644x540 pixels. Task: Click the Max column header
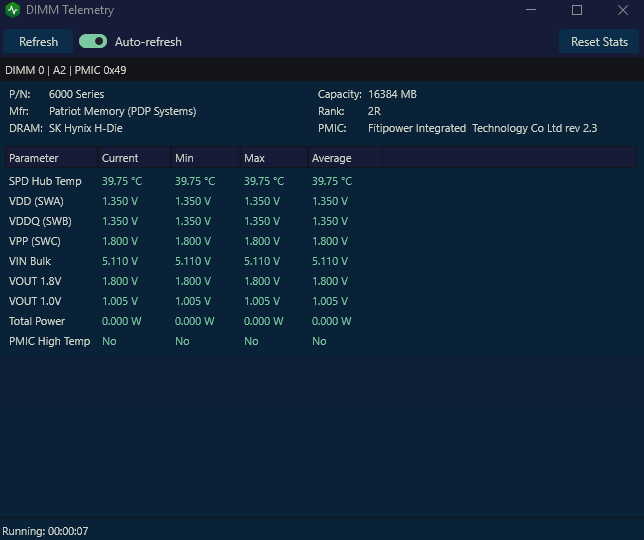(274, 158)
